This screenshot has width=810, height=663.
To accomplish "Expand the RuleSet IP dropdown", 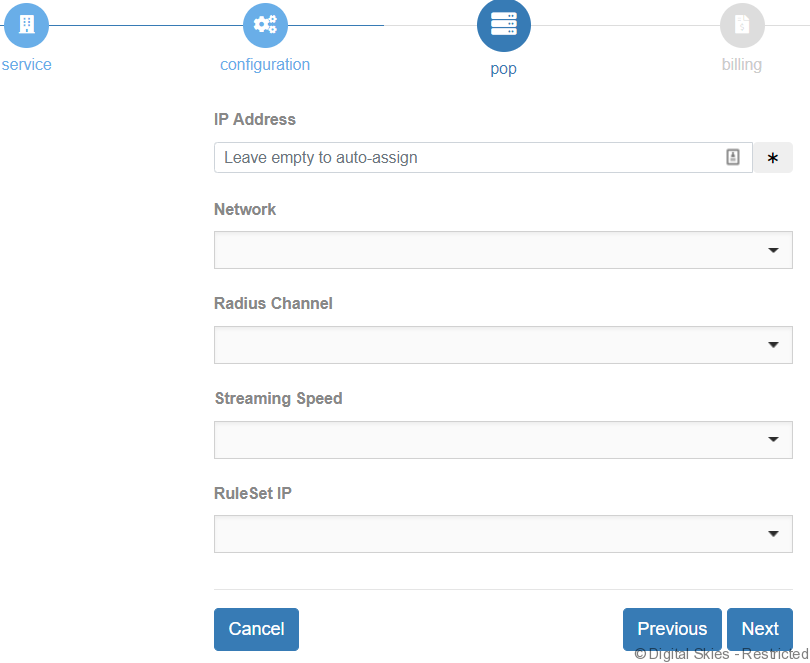I will 503,534.
